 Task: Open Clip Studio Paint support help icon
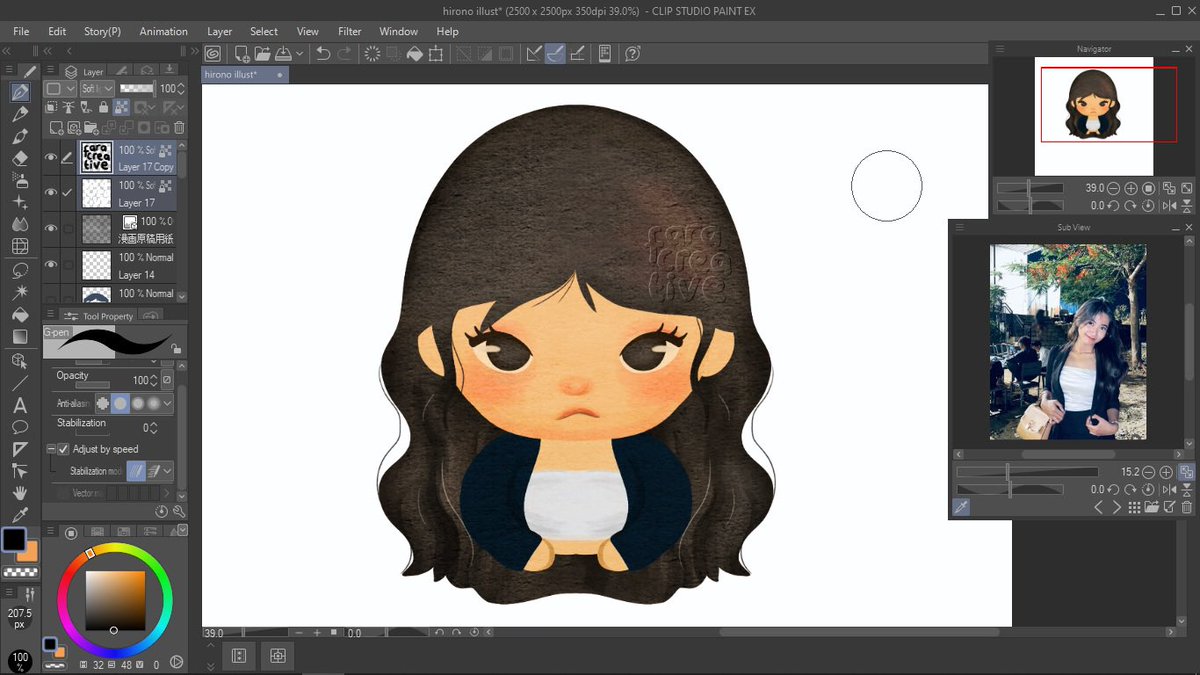632,54
